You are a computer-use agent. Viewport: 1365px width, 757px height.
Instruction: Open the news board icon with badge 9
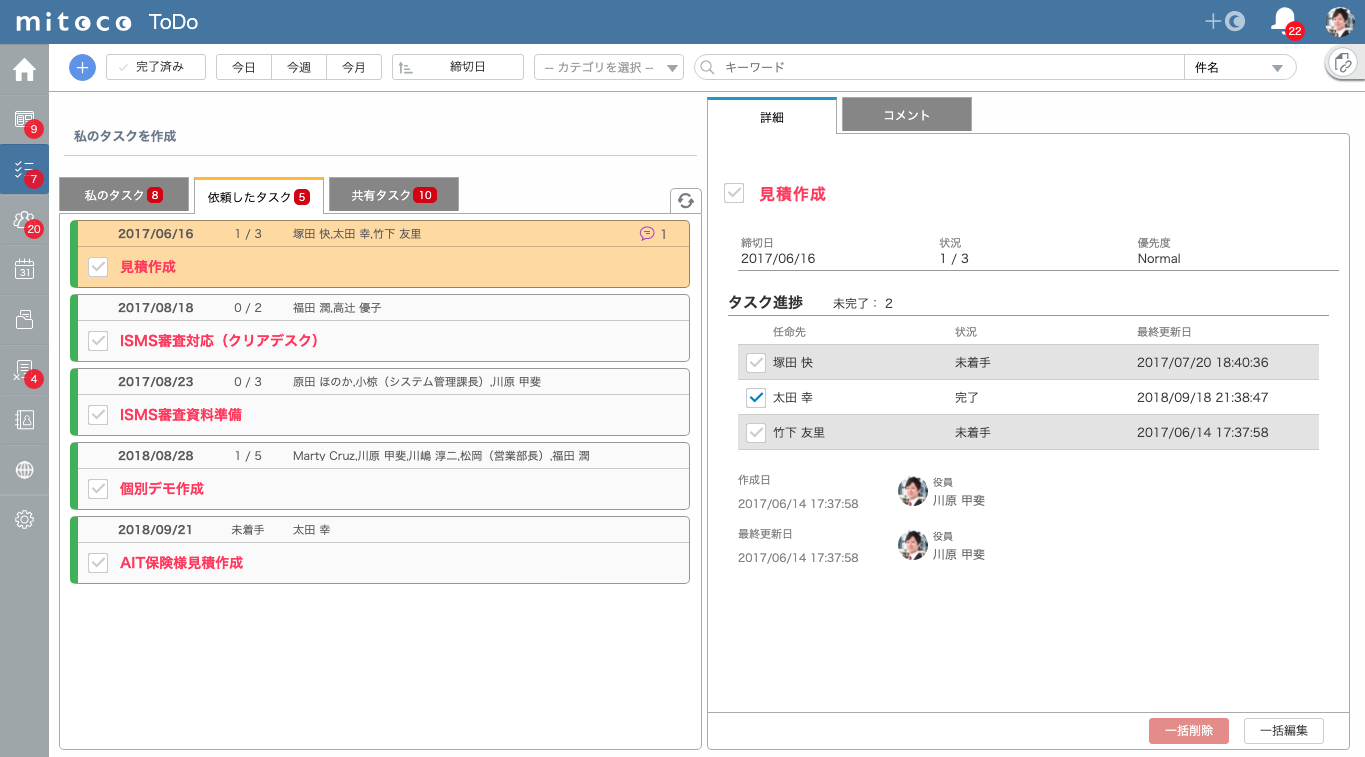point(24,120)
